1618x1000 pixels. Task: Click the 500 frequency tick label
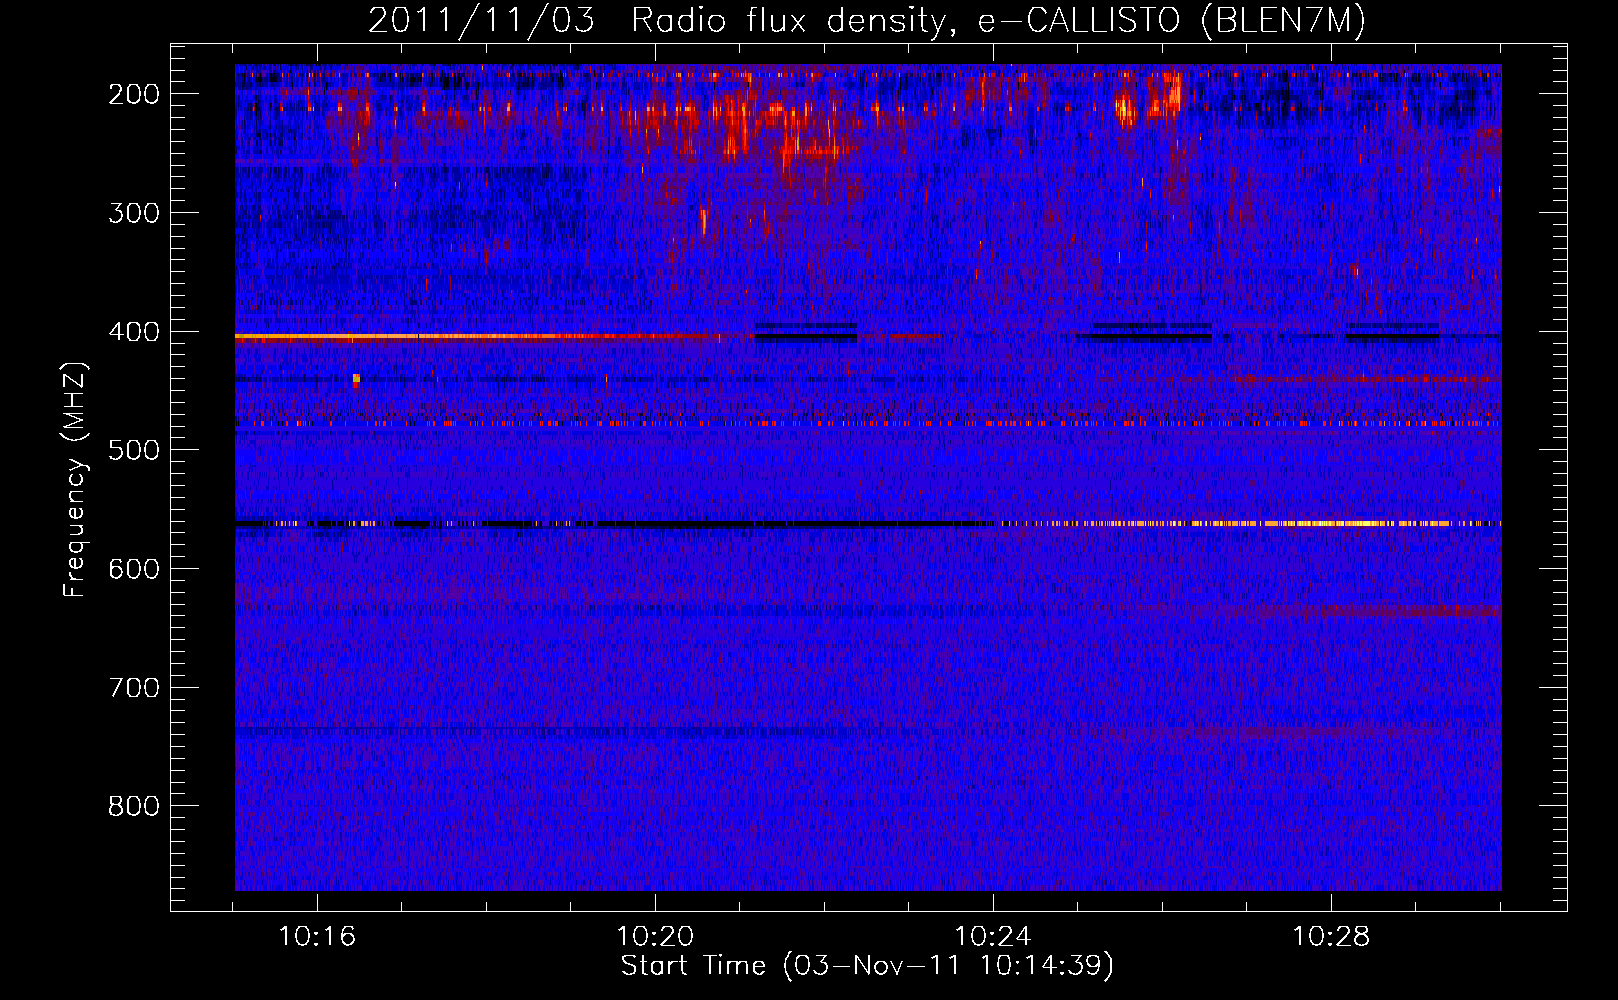134,450
